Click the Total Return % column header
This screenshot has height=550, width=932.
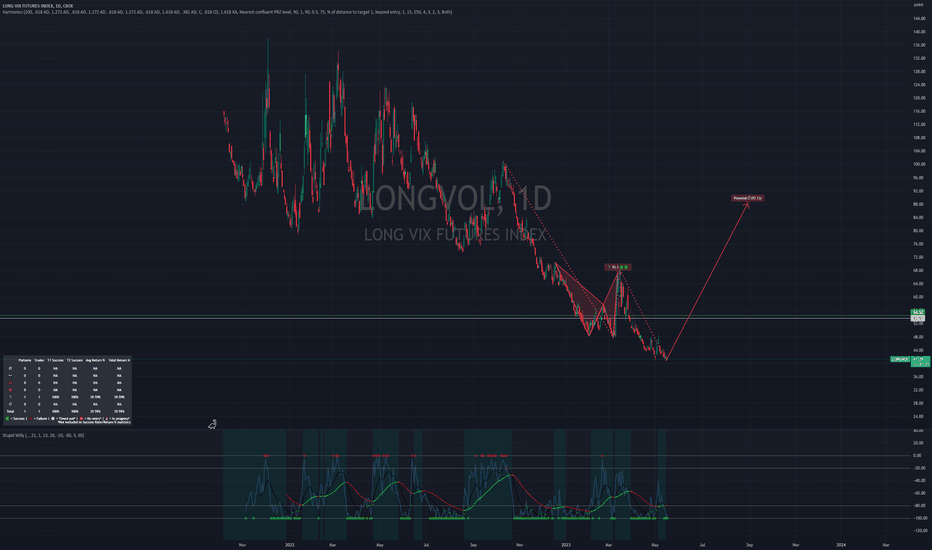click(x=119, y=360)
